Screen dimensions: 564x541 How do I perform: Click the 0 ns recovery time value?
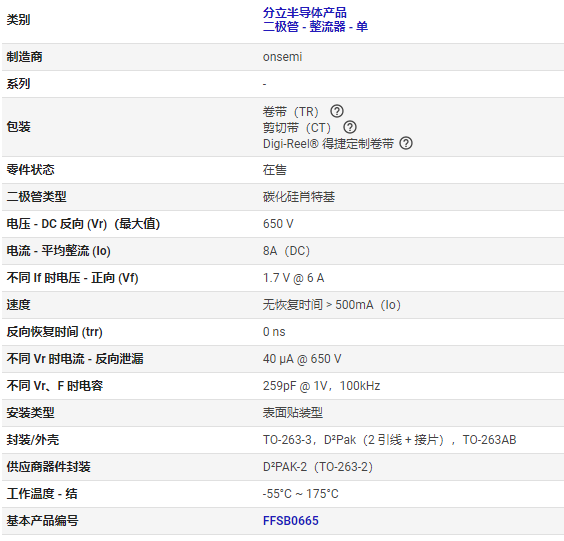coord(274,332)
